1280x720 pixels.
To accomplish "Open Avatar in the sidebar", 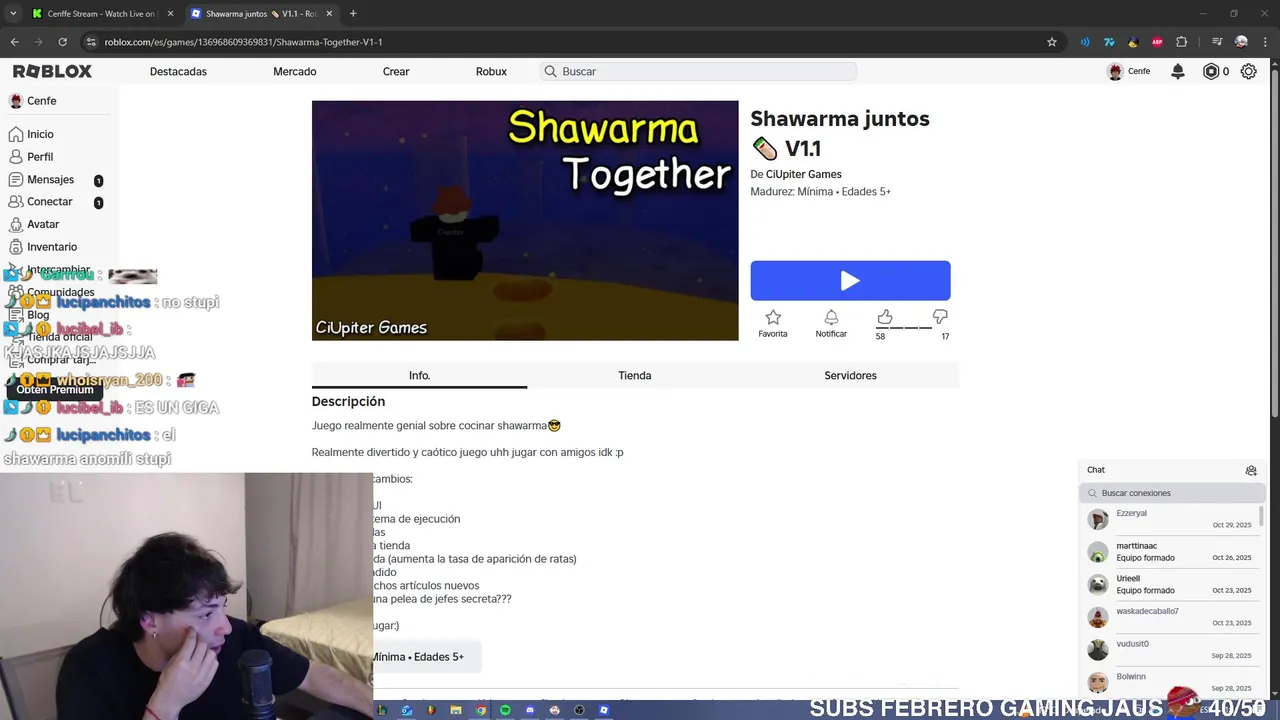I will [x=43, y=224].
